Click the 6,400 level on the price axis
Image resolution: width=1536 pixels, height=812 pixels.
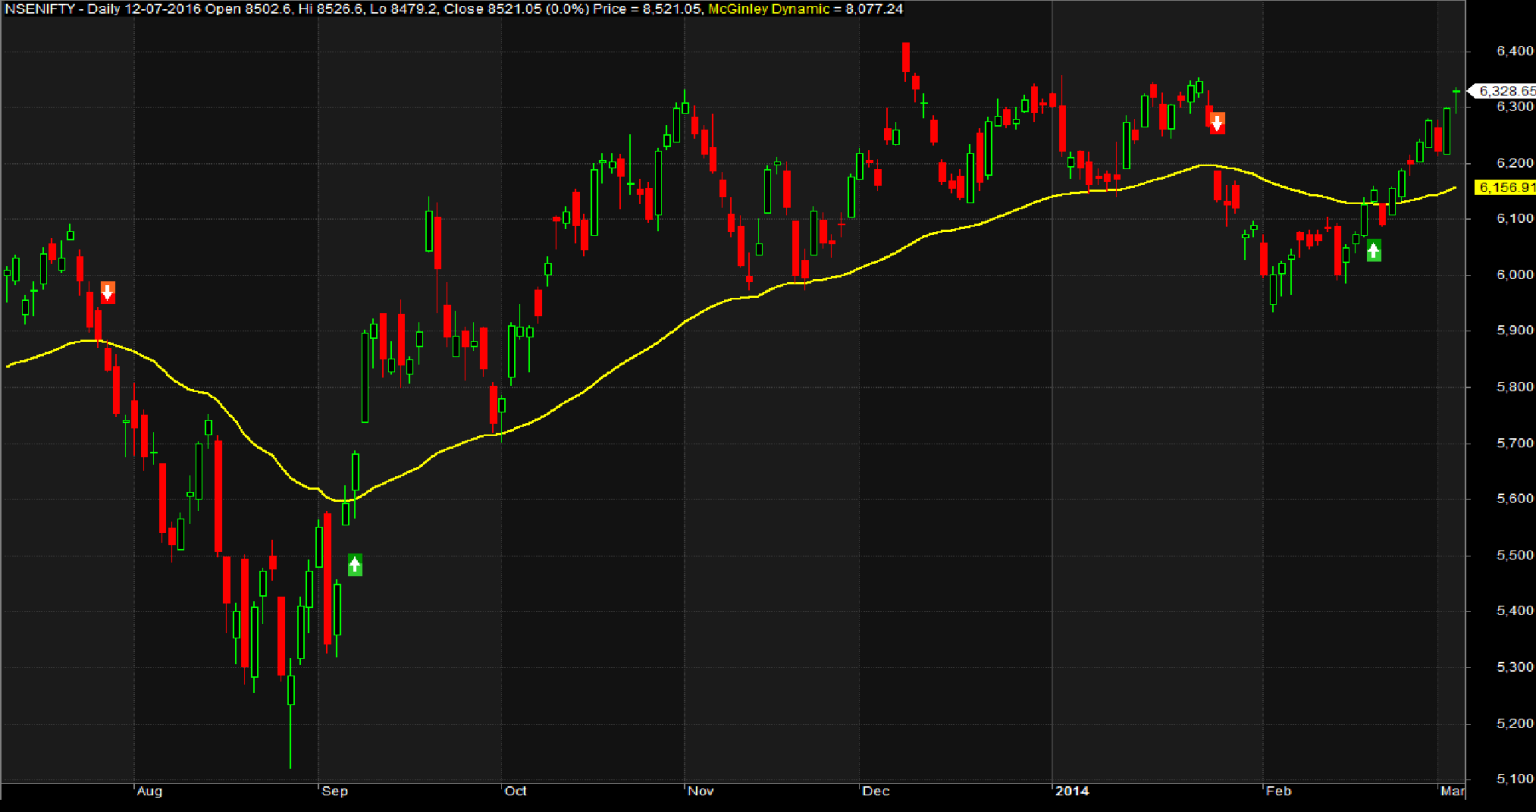(x=1513, y=50)
